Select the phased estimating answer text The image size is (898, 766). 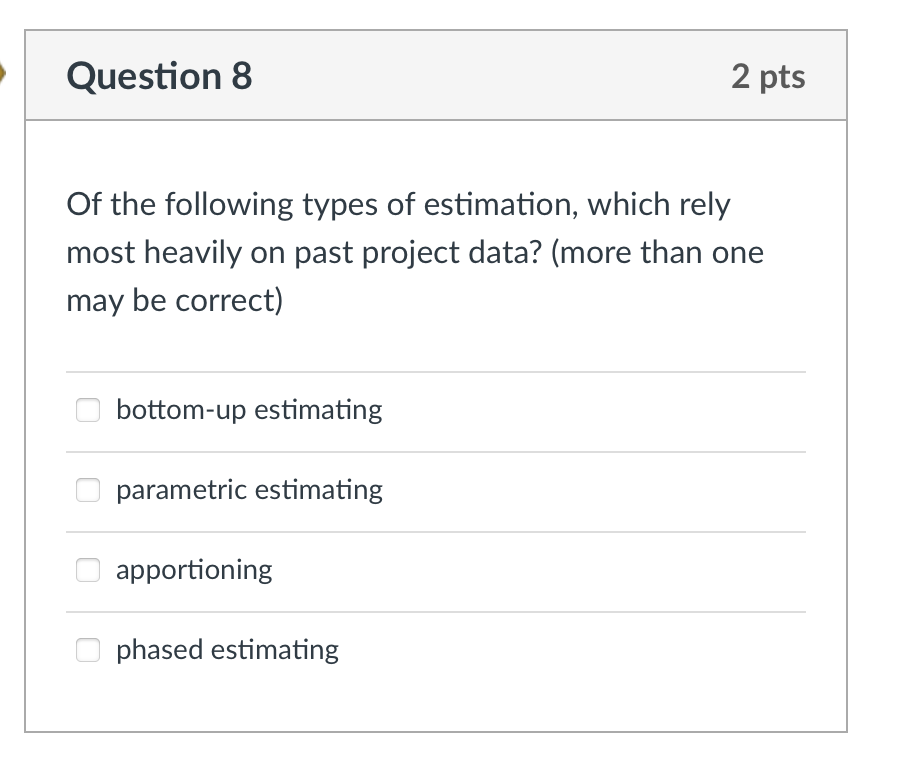pos(227,650)
